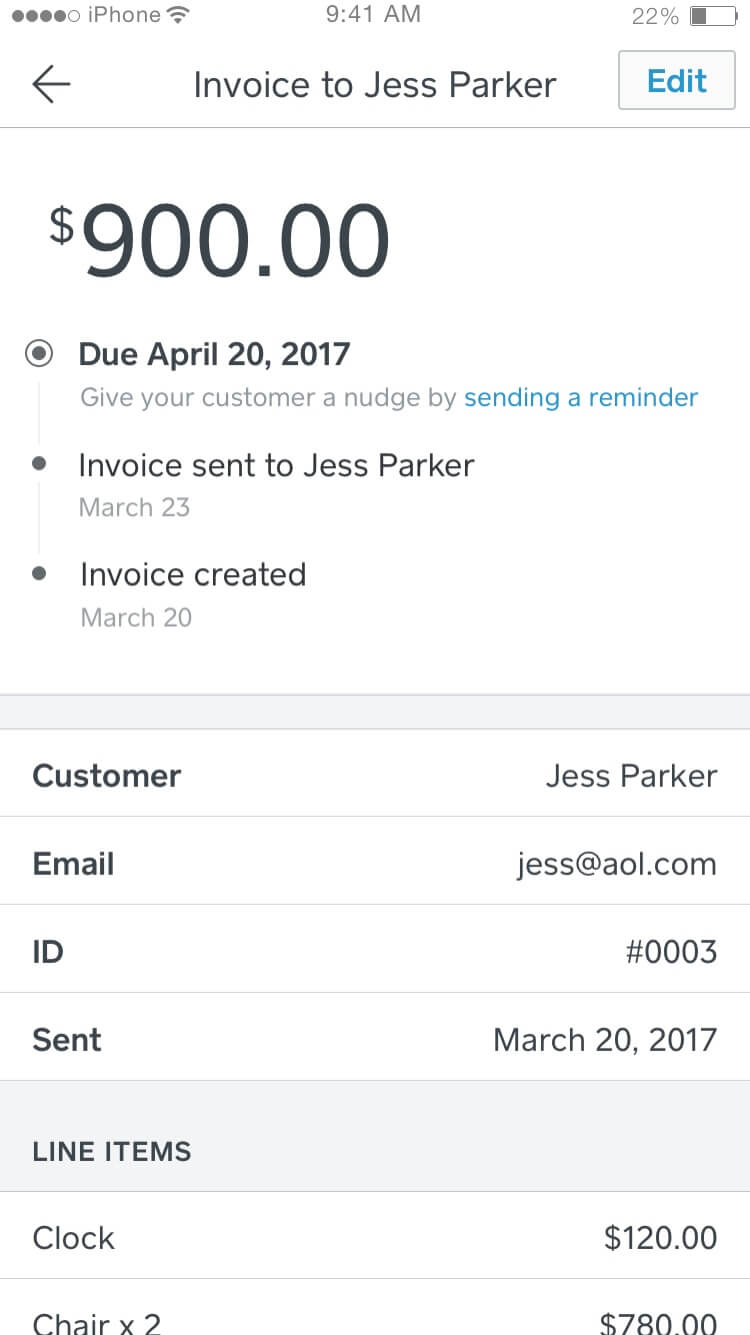This screenshot has width=750, height=1335.
Task: Tap the Invoice to Jess Parker title
Action: [x=374, y=84]
